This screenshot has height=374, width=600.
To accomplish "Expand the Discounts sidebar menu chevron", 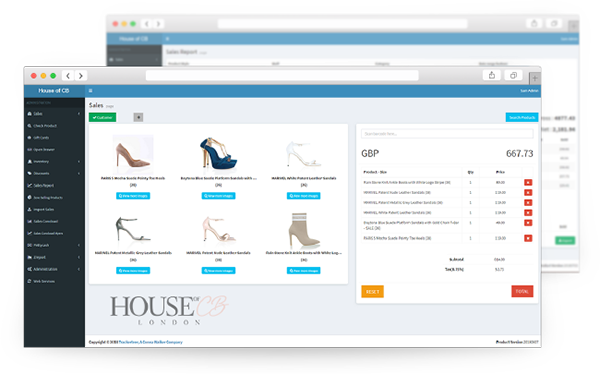I will pyautogui.click(x=79, y=173).
